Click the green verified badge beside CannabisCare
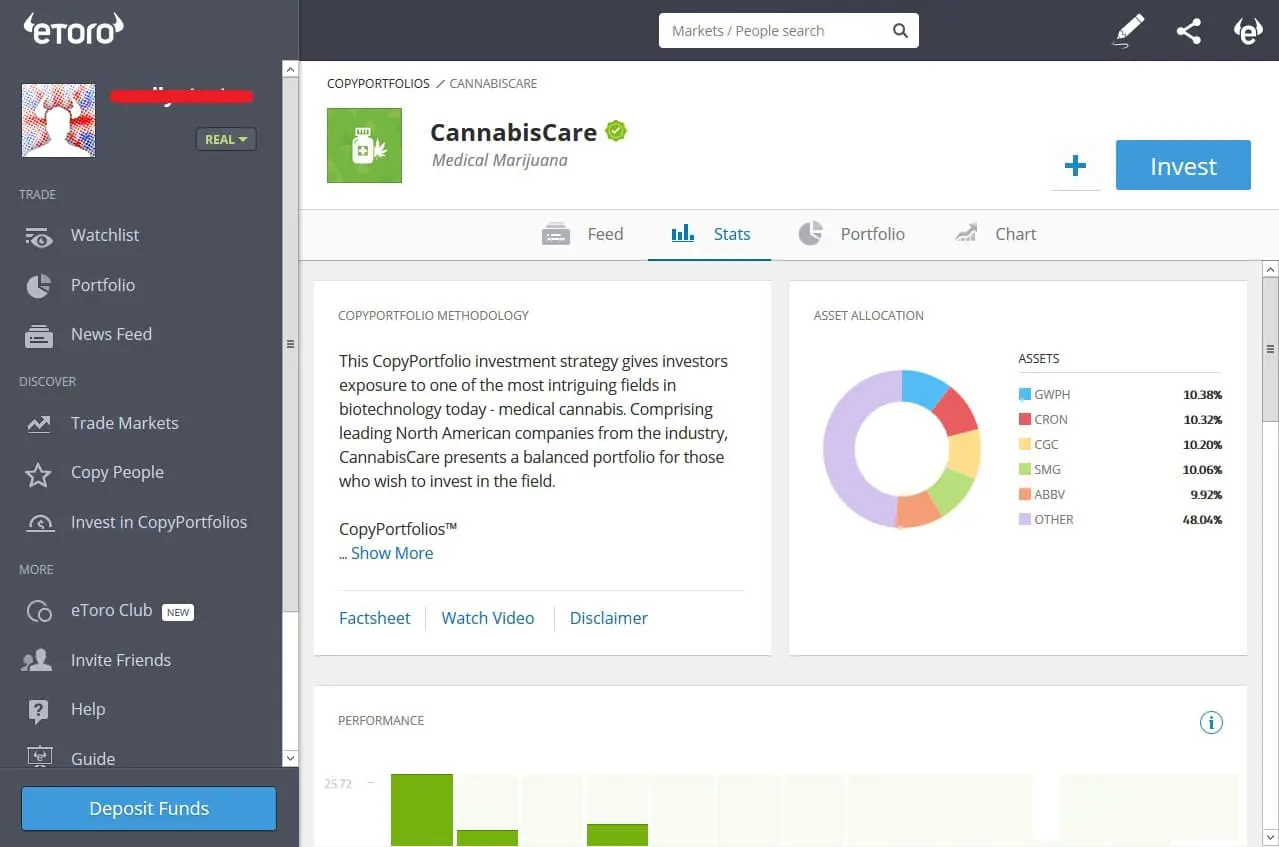Screen dimensions: 1279x847 tap(616, 131)
